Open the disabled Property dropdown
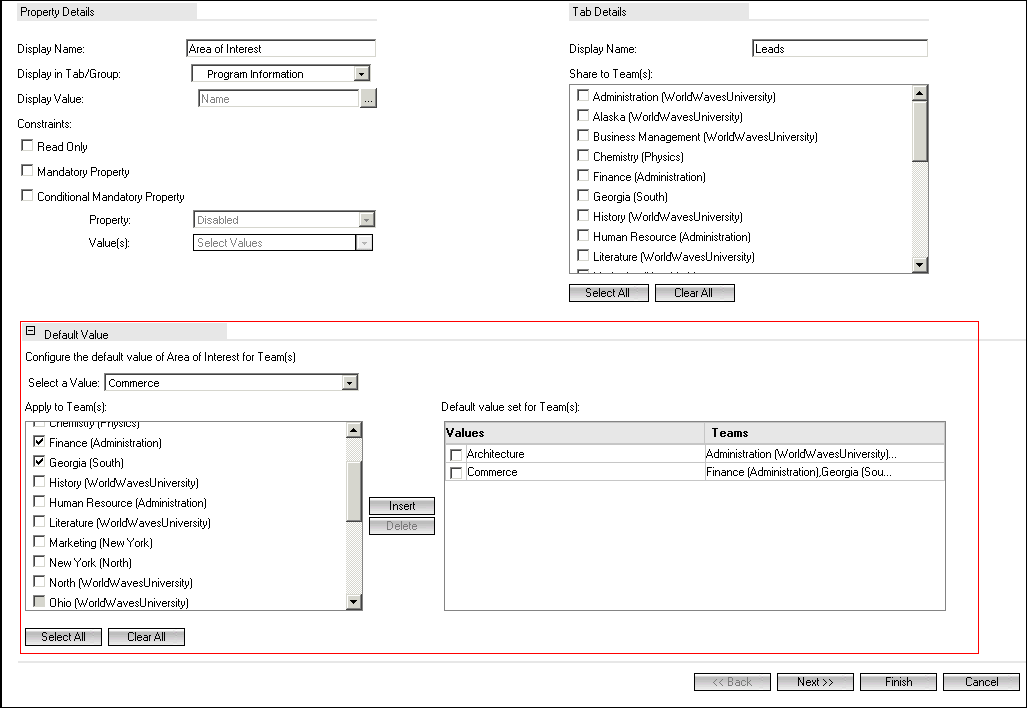 click(x=367, y=219)
